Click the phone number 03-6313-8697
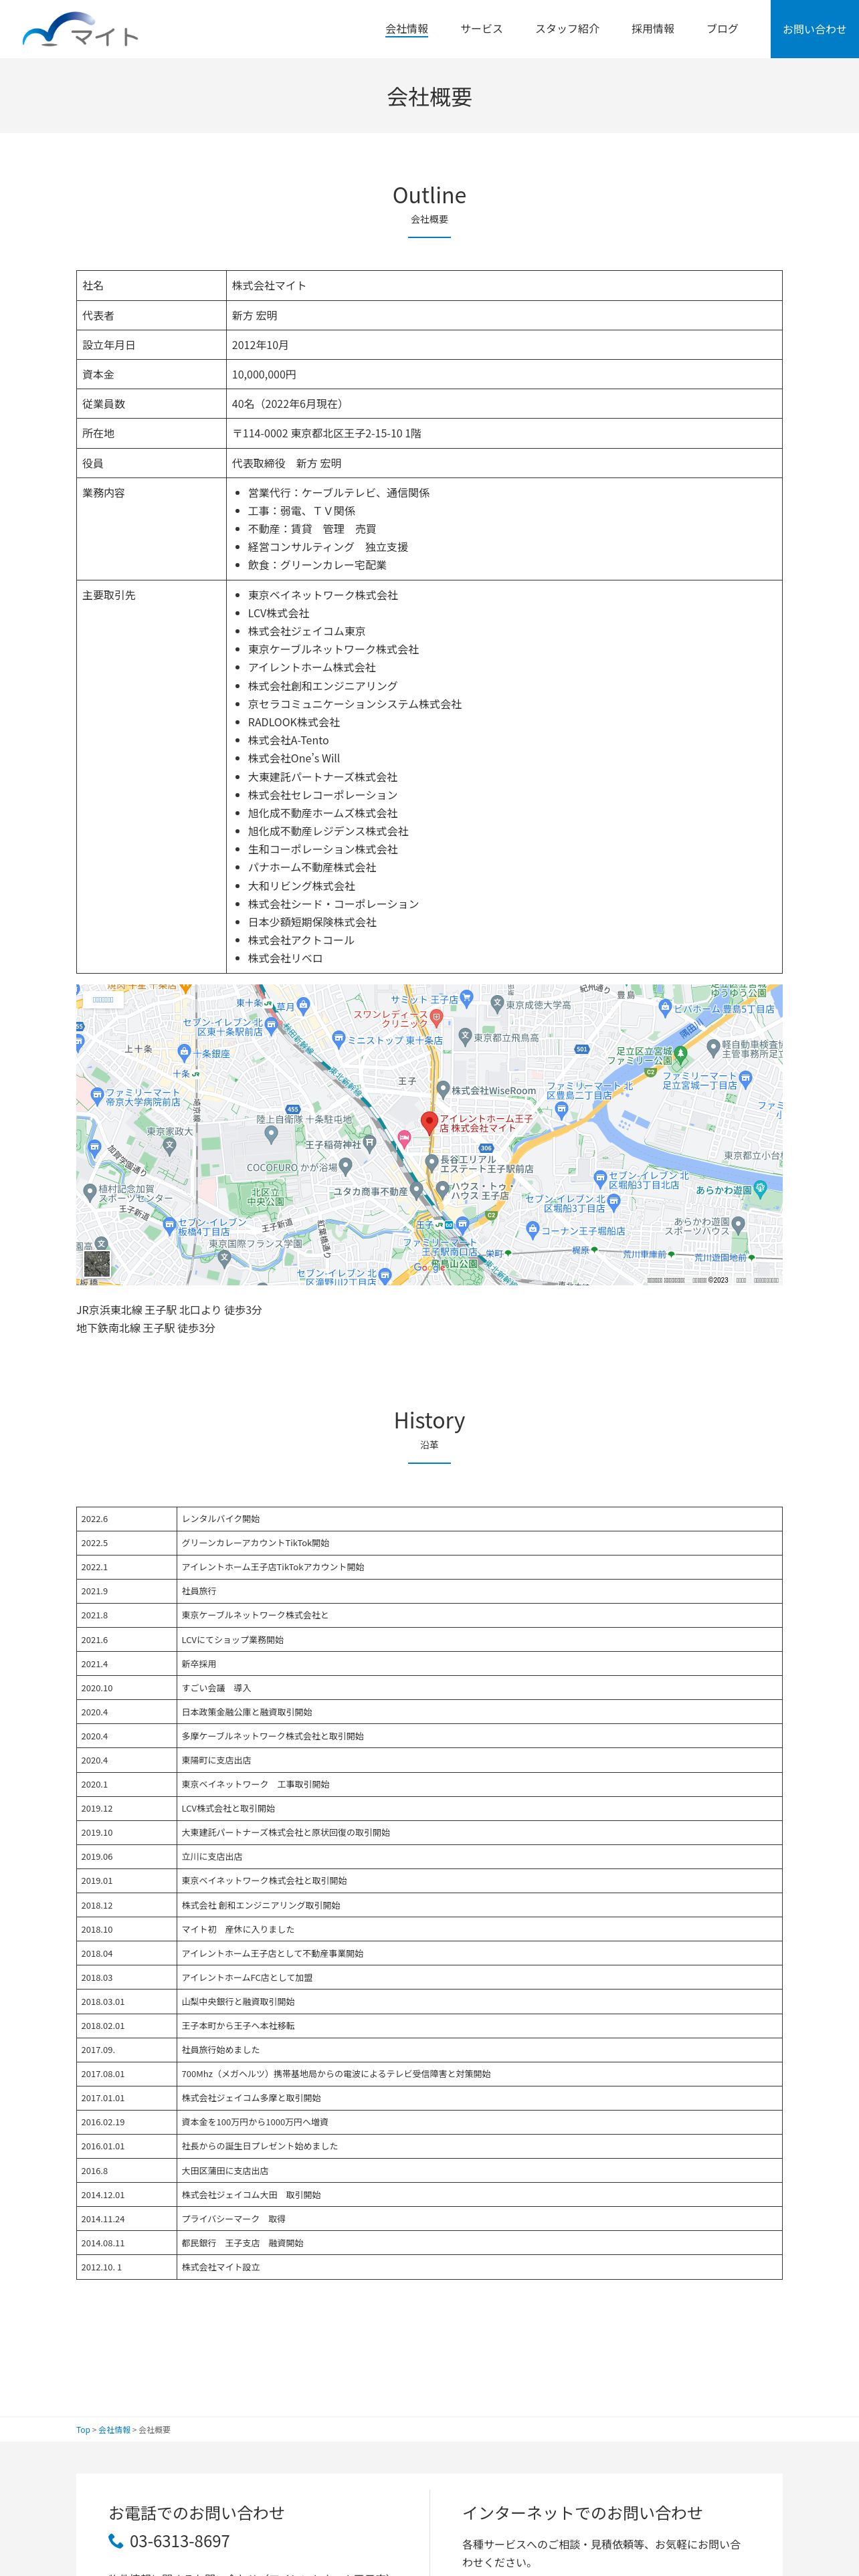 pyautogui.click(x=179, y=2540)
